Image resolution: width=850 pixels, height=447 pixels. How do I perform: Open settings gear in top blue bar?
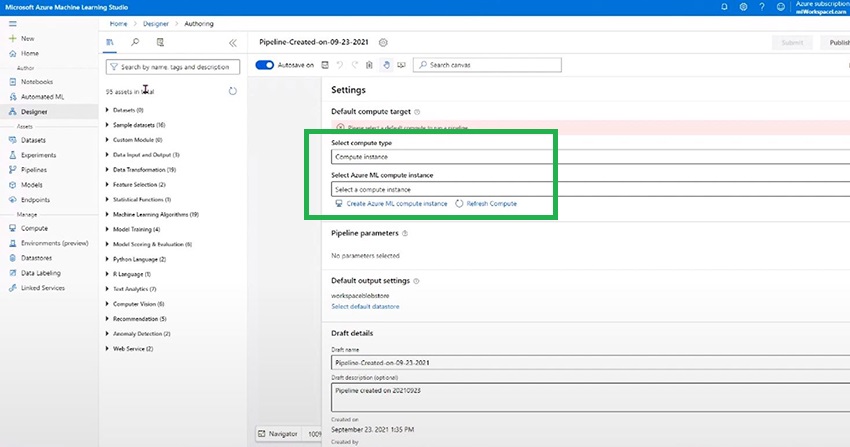(743, 7)
